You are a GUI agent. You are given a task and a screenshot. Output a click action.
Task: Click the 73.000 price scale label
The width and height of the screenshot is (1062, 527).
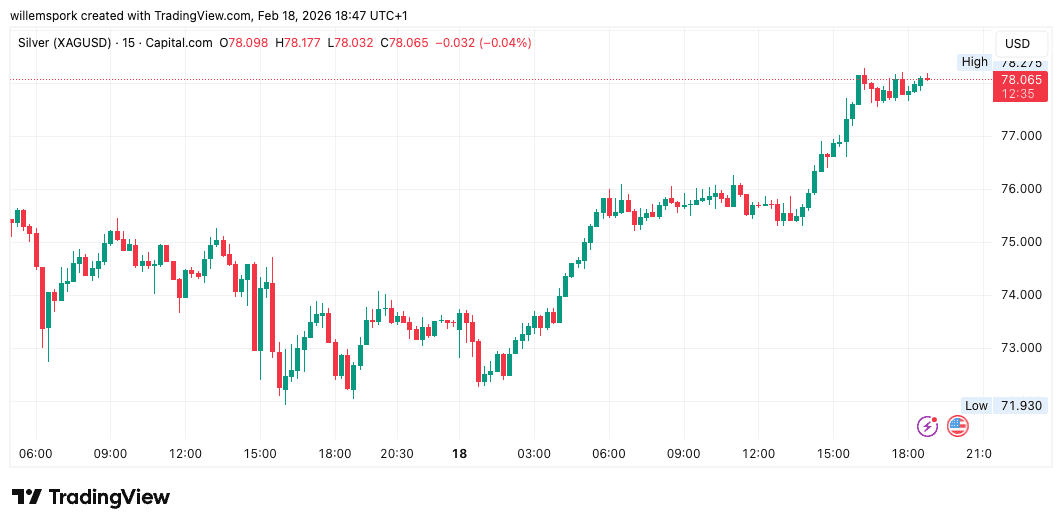1020,348
